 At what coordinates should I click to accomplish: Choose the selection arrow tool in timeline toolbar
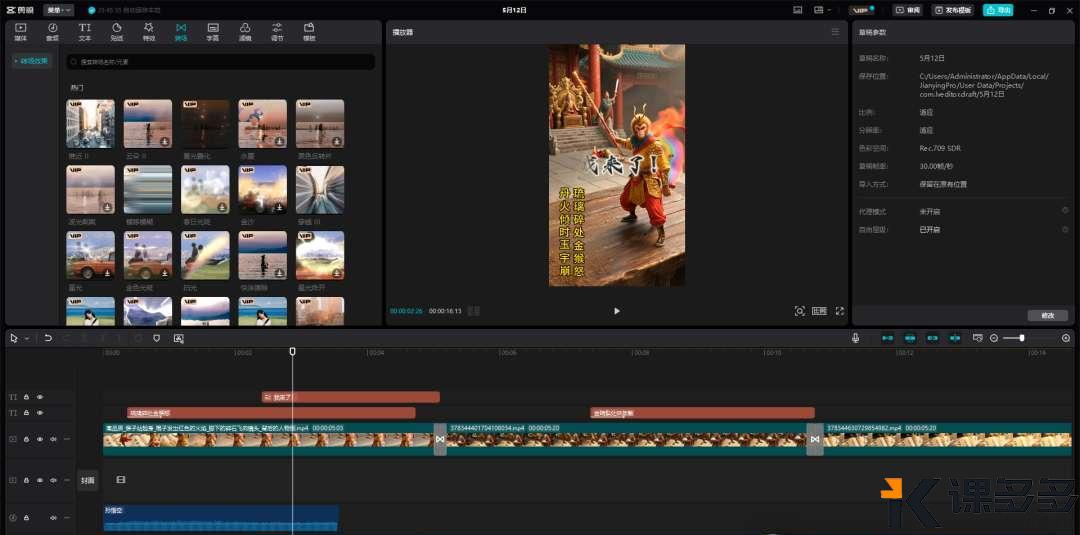click(x=14, y=338)
